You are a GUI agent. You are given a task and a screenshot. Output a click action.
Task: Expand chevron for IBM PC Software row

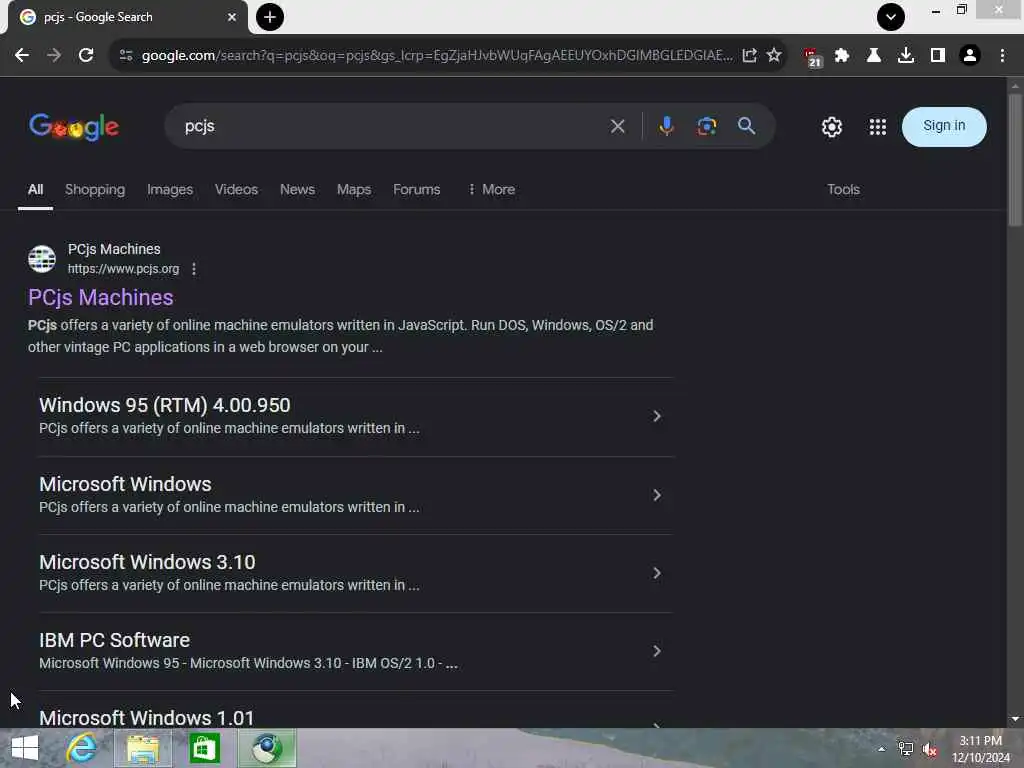[657, 651]
